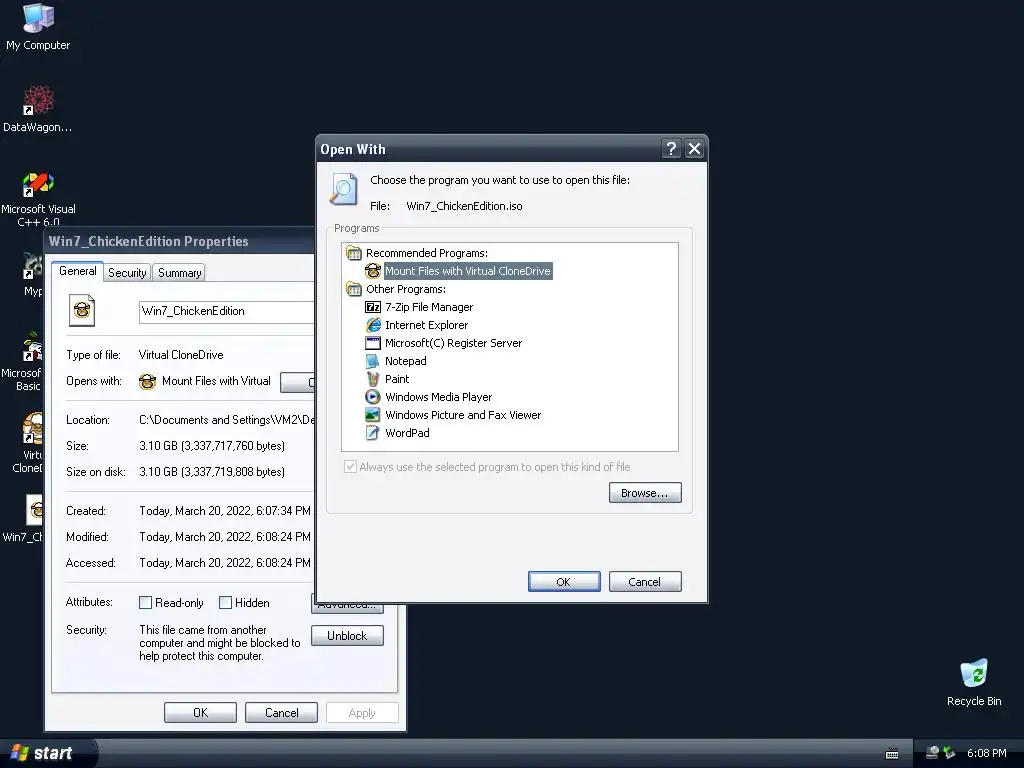This screenshot has height=768, width=1024.
Task: Select Mount Files with Virtual CloneDrive entry
Action: point(468,270)
